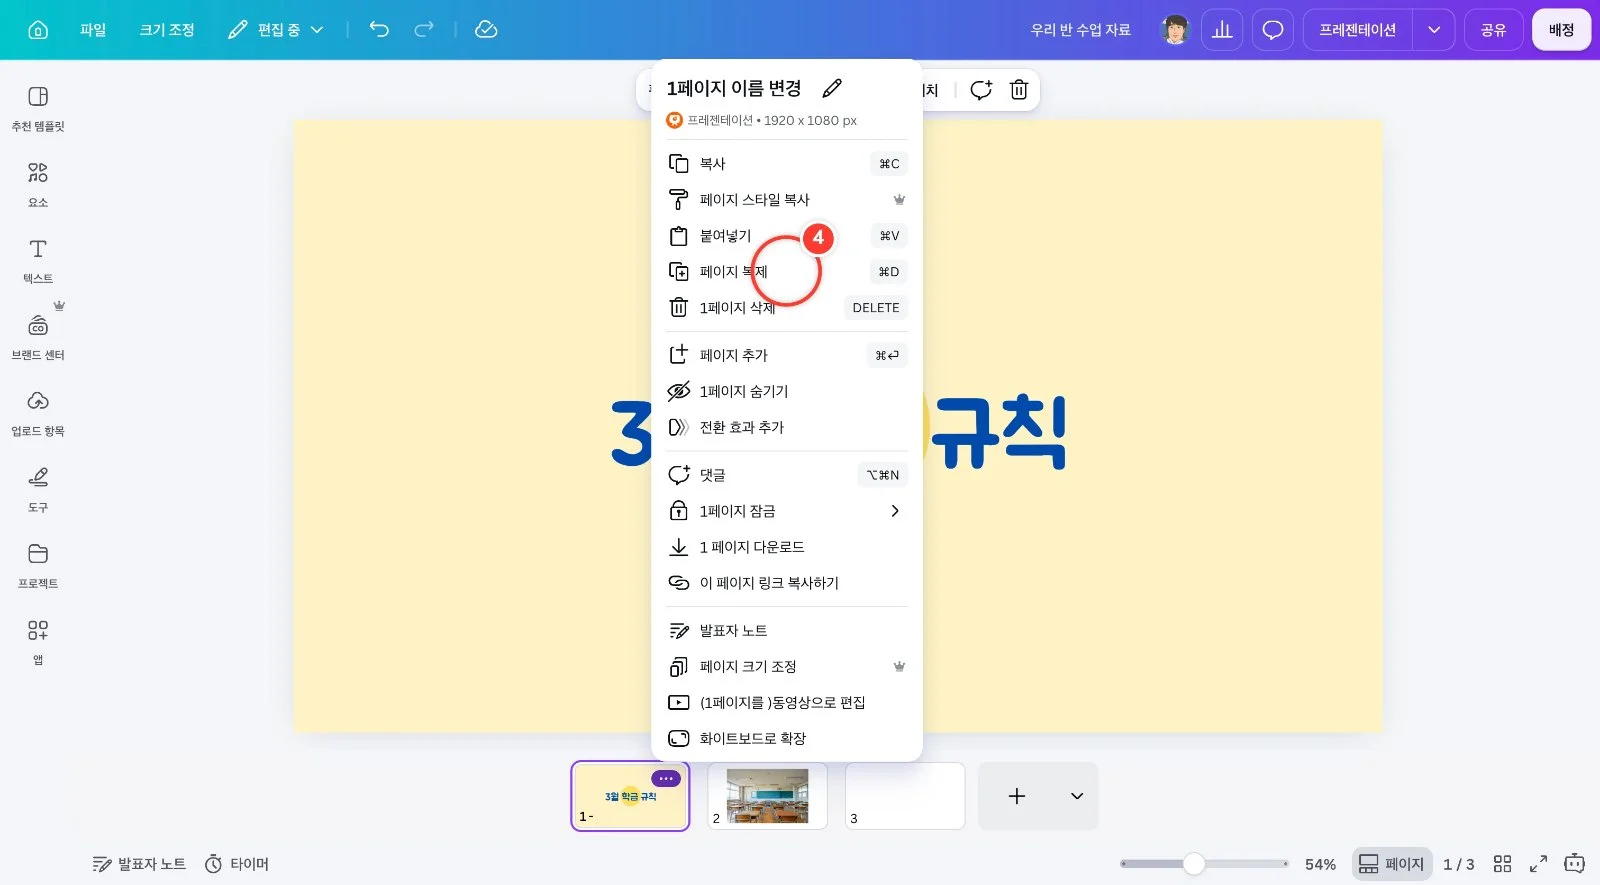This screenshot has height=885, width=1600.
Task: Select 페이지 복제 menu item
Action: [x=787, y=271]
